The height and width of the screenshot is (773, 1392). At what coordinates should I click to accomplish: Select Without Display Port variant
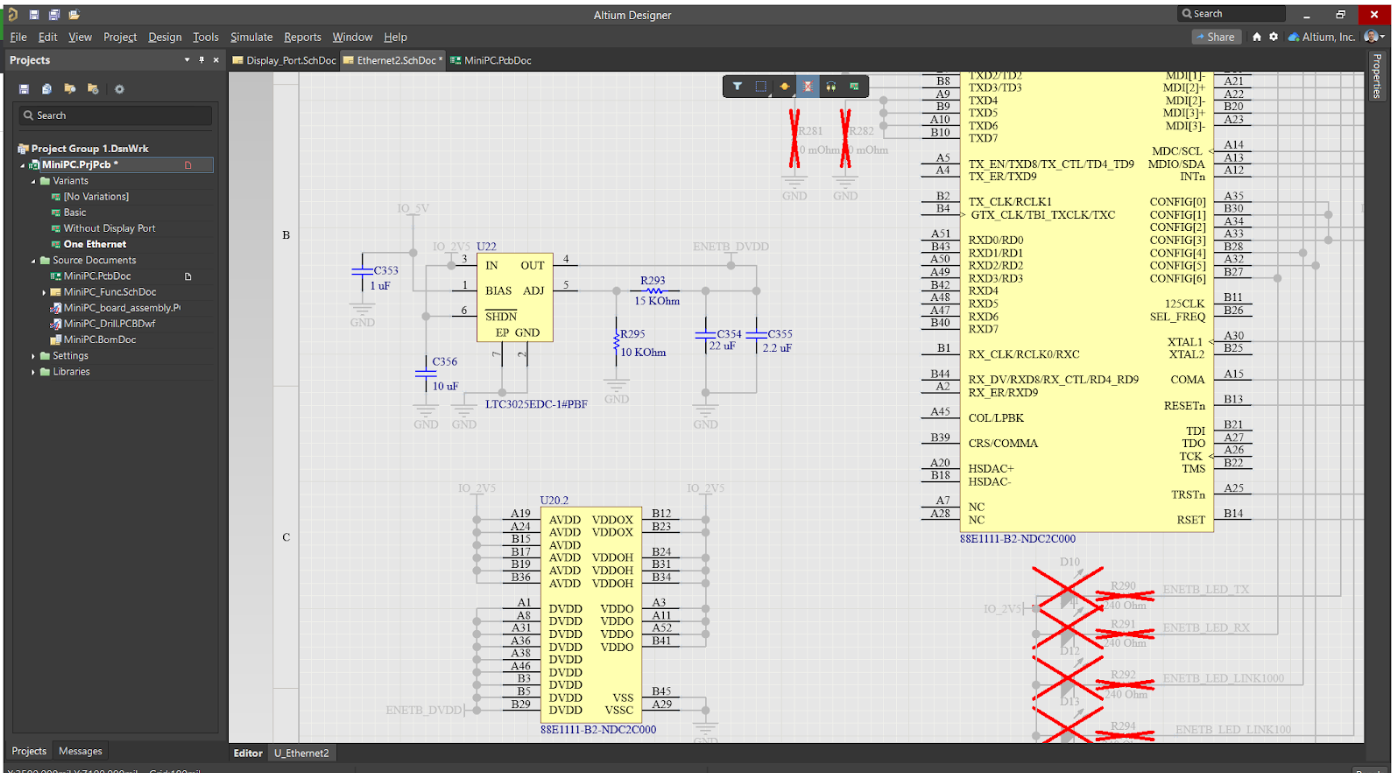(109, 229)
